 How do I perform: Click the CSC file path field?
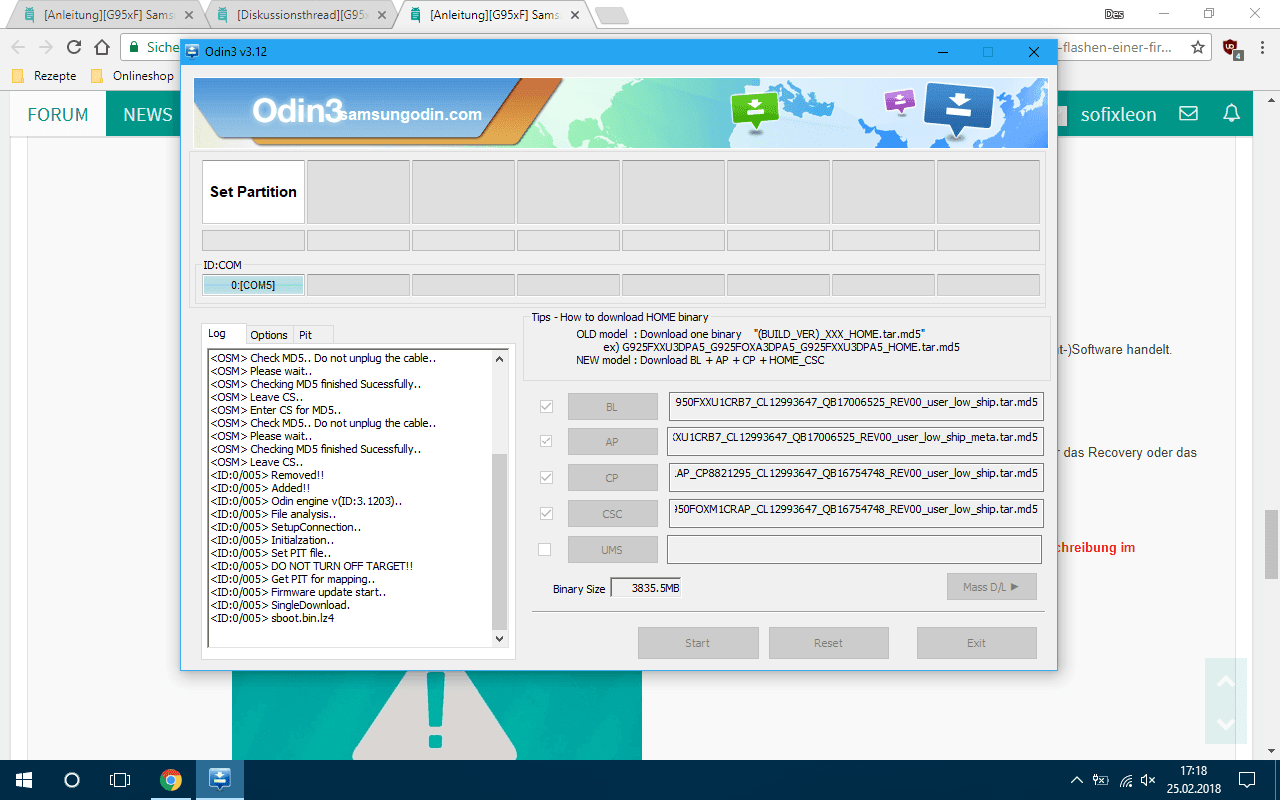(x=856, y=513)
